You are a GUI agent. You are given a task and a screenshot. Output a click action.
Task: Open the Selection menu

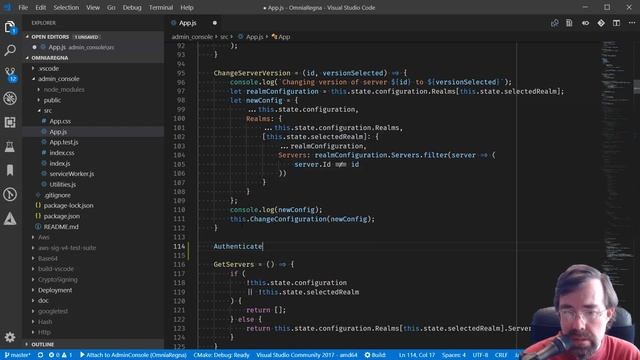point(66,7)
